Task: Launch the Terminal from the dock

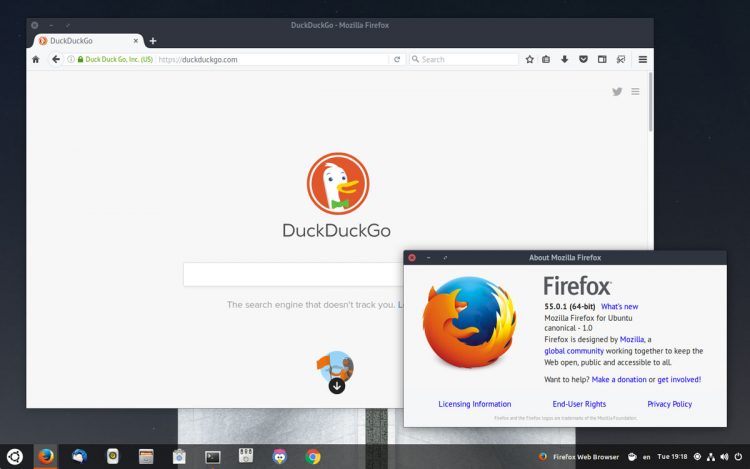Action: [212, 458]
